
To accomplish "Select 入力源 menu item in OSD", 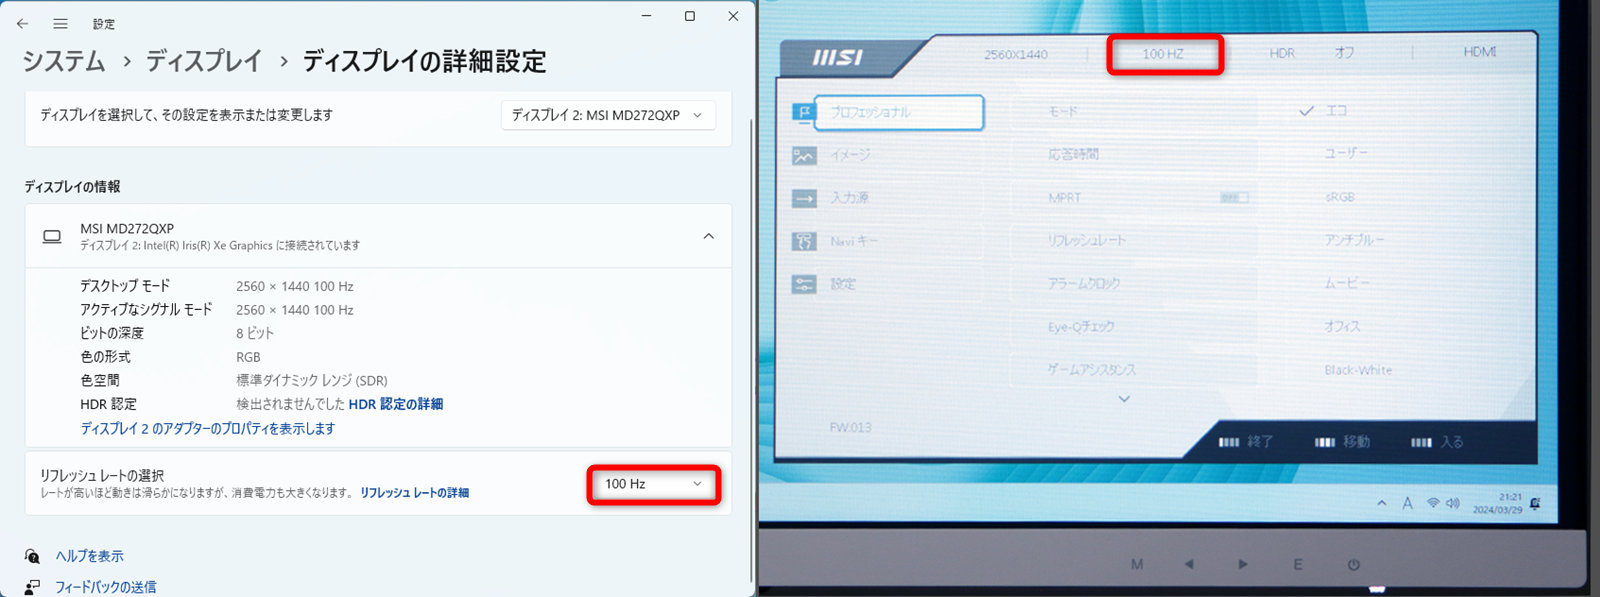I will 849,198.
